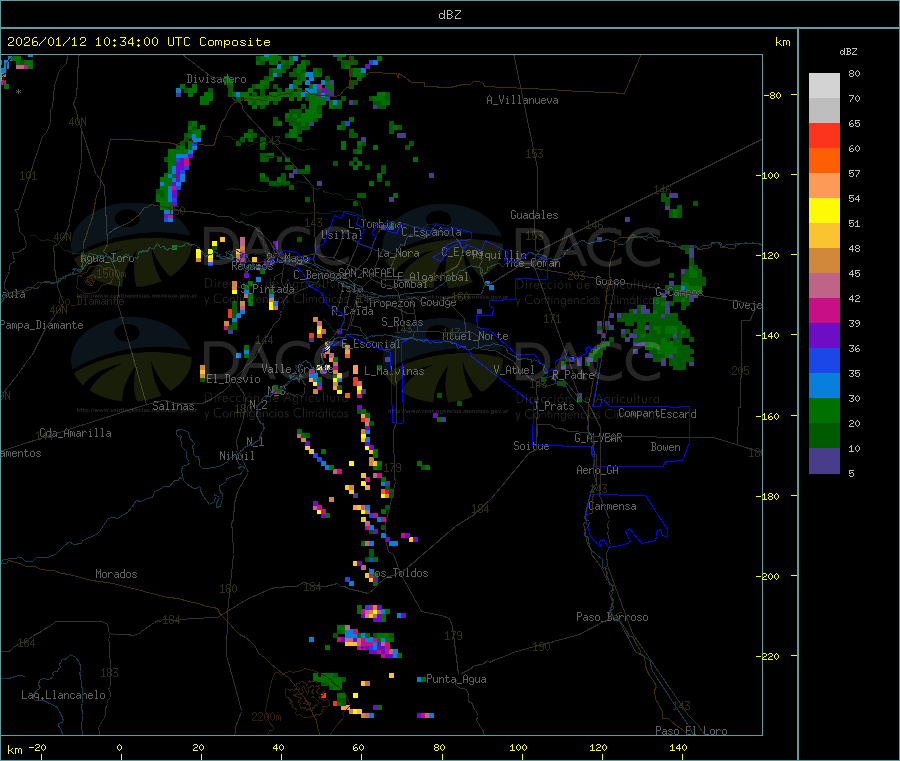This screenshot has width=900, height=761.
Task: Click the La_Nora location label
Action: (398, 253)
